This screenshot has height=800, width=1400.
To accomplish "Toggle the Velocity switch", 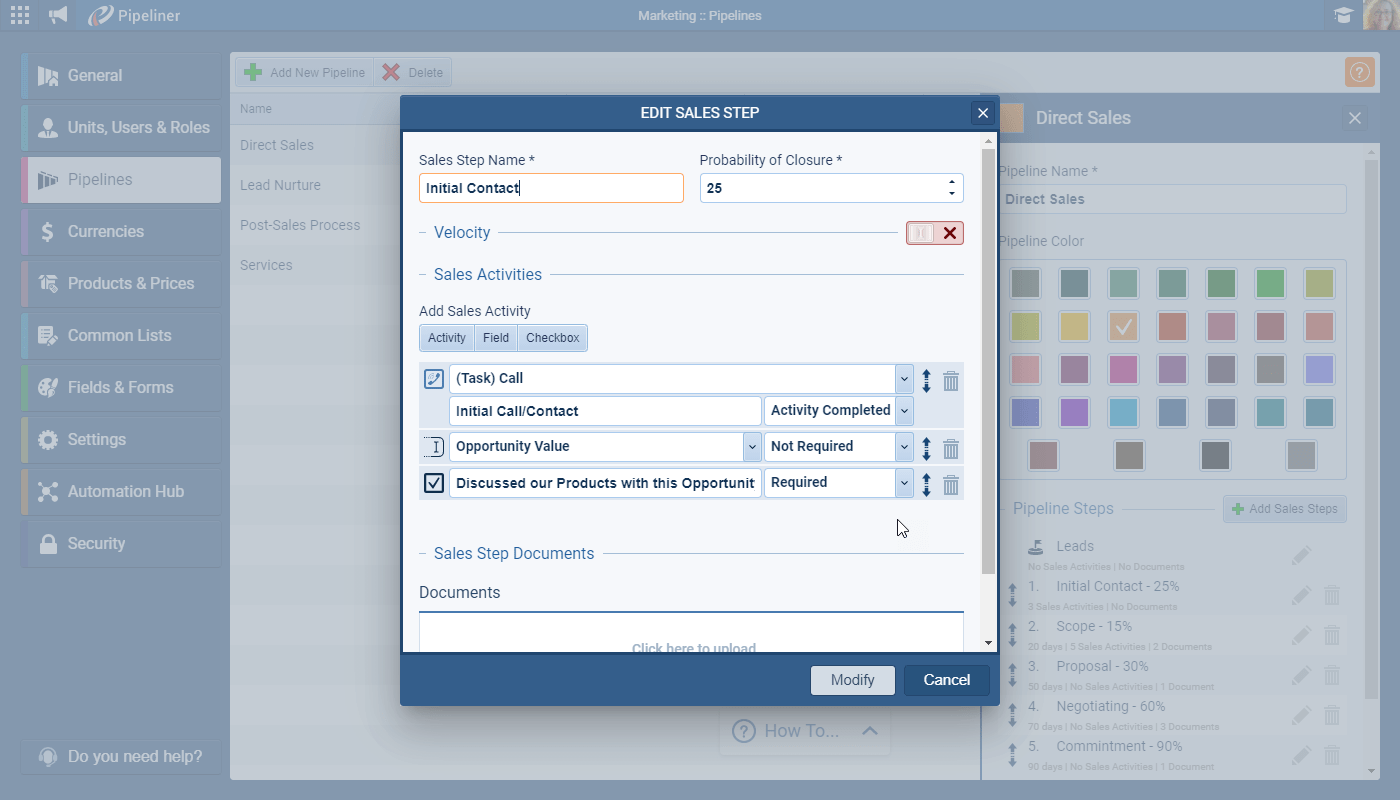I will (x=934, y=233).
